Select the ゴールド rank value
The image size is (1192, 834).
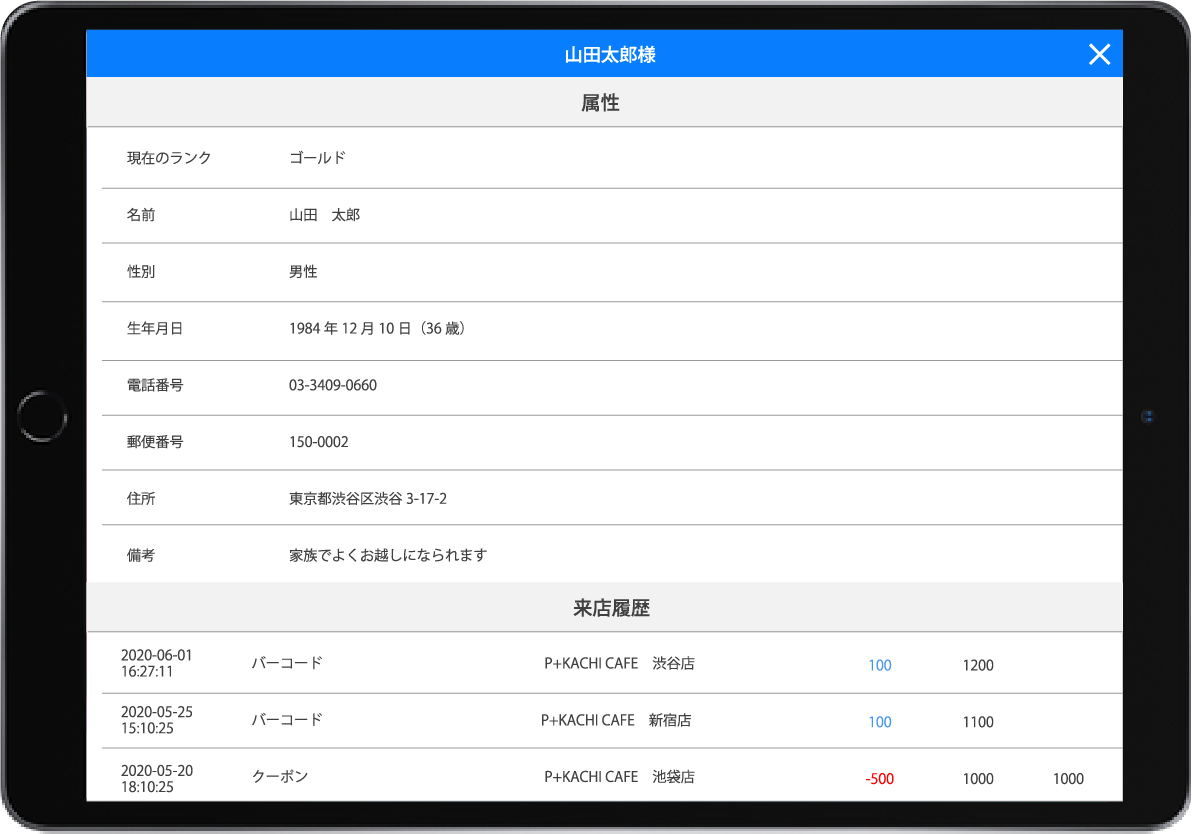click(318, 158)
